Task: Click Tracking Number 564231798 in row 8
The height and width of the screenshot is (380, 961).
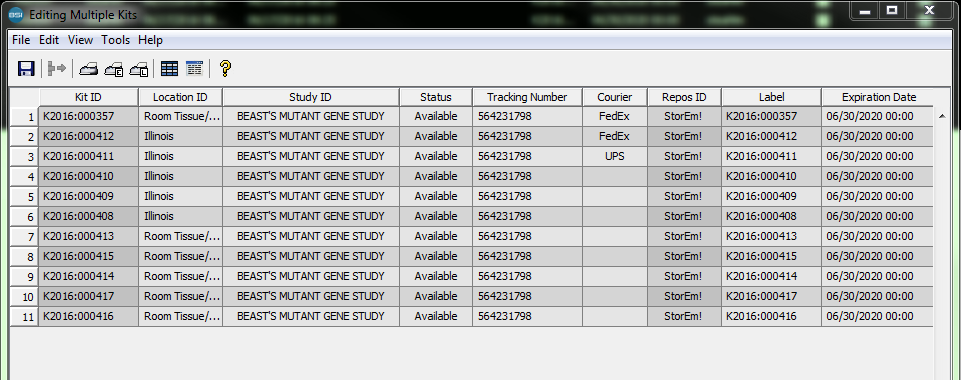Action: pos(527,256)
